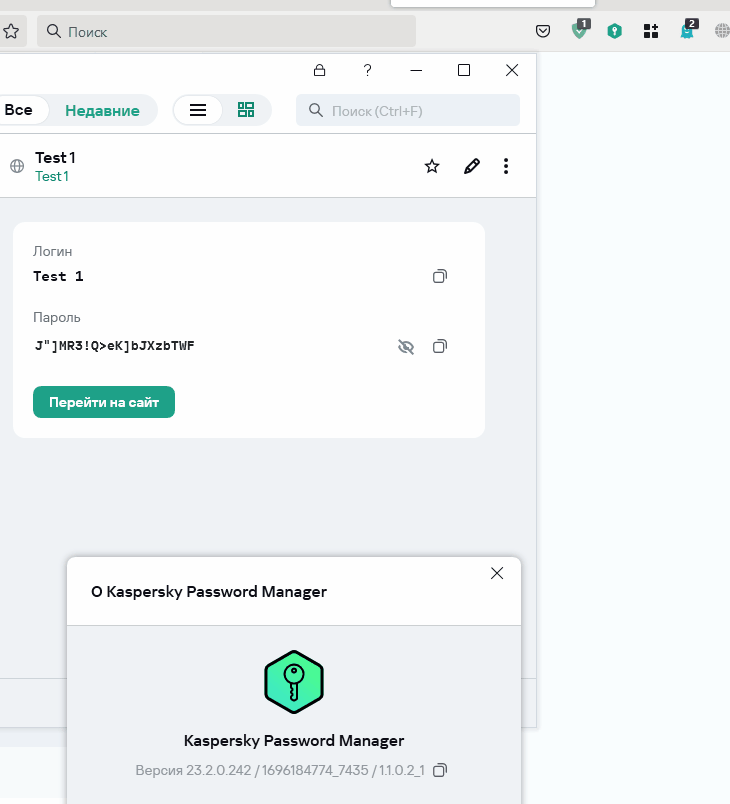Click the О Kaspersky Password Manager dialog title
This screenshot has width=730, height=804.
click(x=209, y=592)
